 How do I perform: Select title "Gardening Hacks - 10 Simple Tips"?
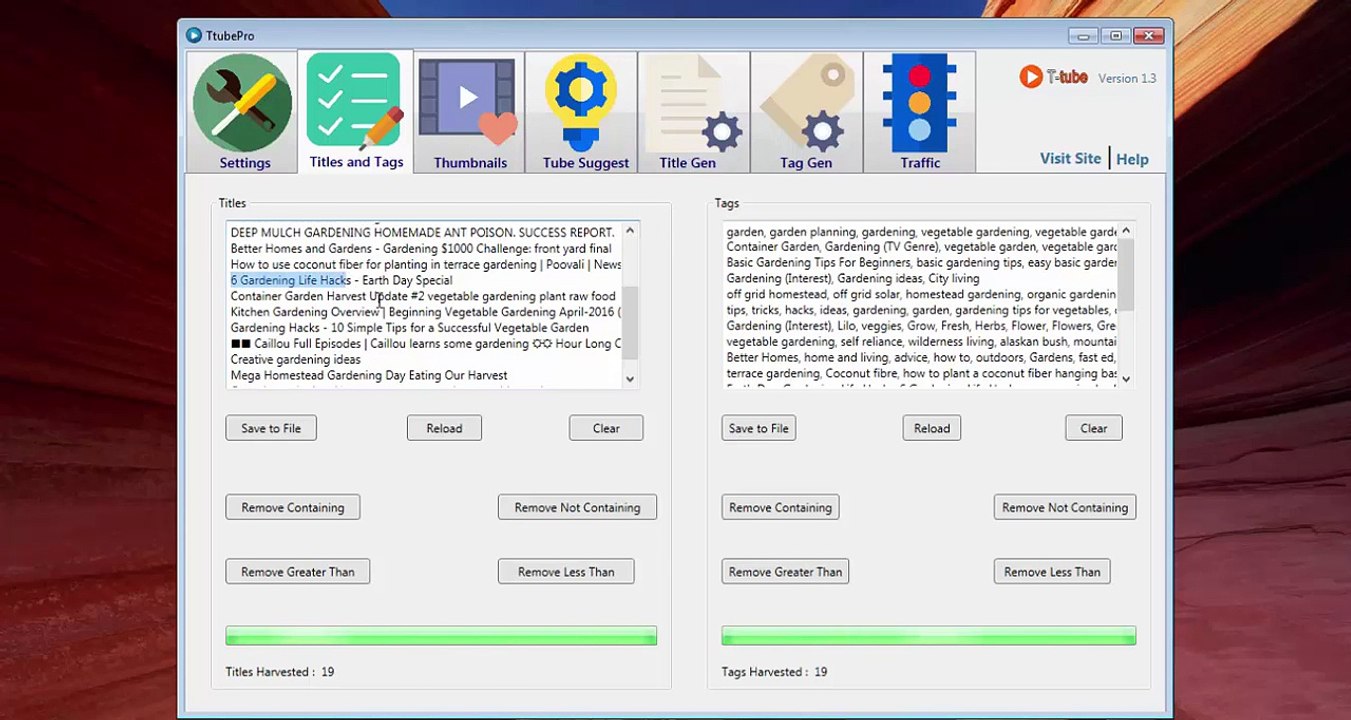(410, 328)
